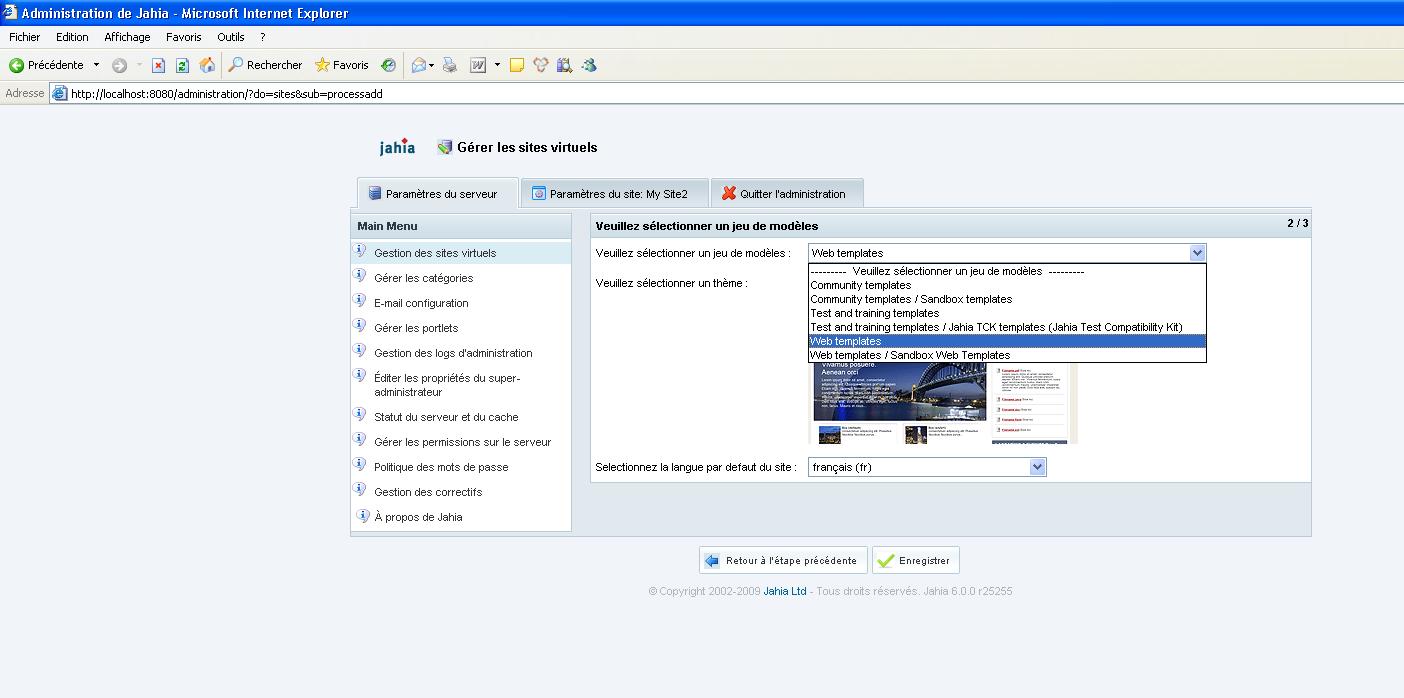Open the Mail envelope icon
The image size is (1404, 698).
[x=419, y=65]
